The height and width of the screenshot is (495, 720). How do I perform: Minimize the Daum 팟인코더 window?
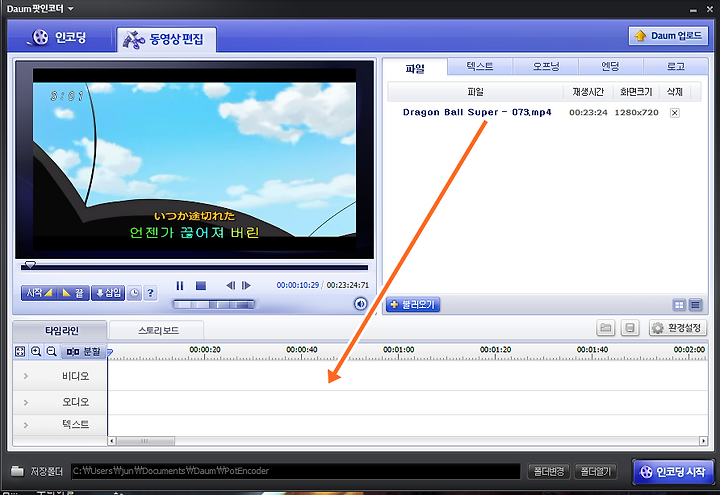point(693,10)
